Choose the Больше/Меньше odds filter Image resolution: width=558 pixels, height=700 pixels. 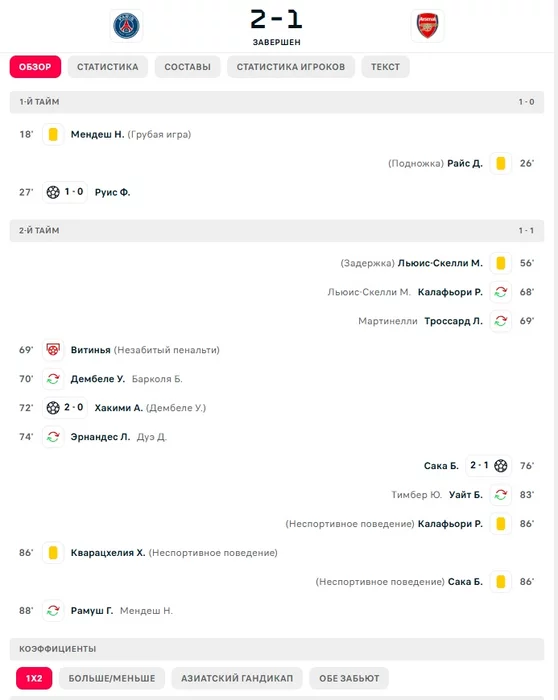click(x=112, y=678)
